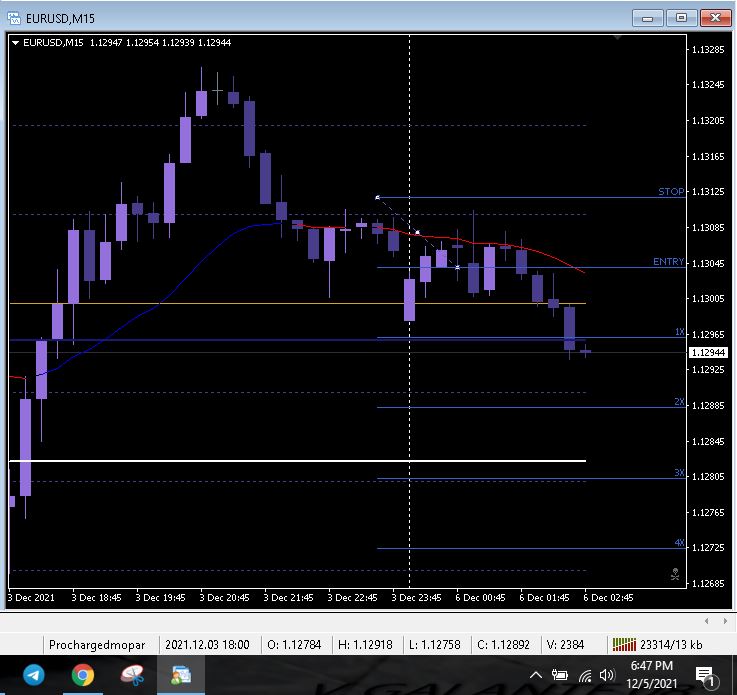The height and width of the screenshot is (695, 737).
Task: Click the O: 1.12784 open price field
Action: pos(294,645)
